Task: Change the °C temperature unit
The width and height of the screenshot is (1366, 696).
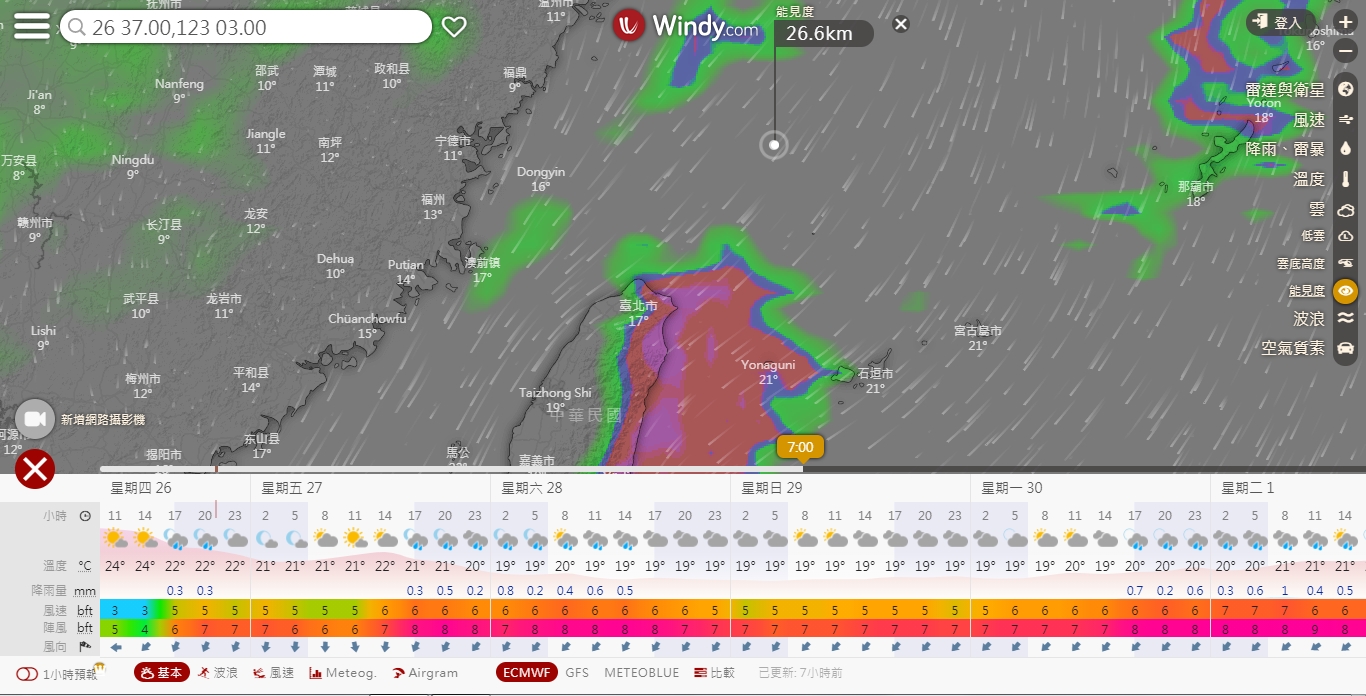Action: [x=85, y=566]
